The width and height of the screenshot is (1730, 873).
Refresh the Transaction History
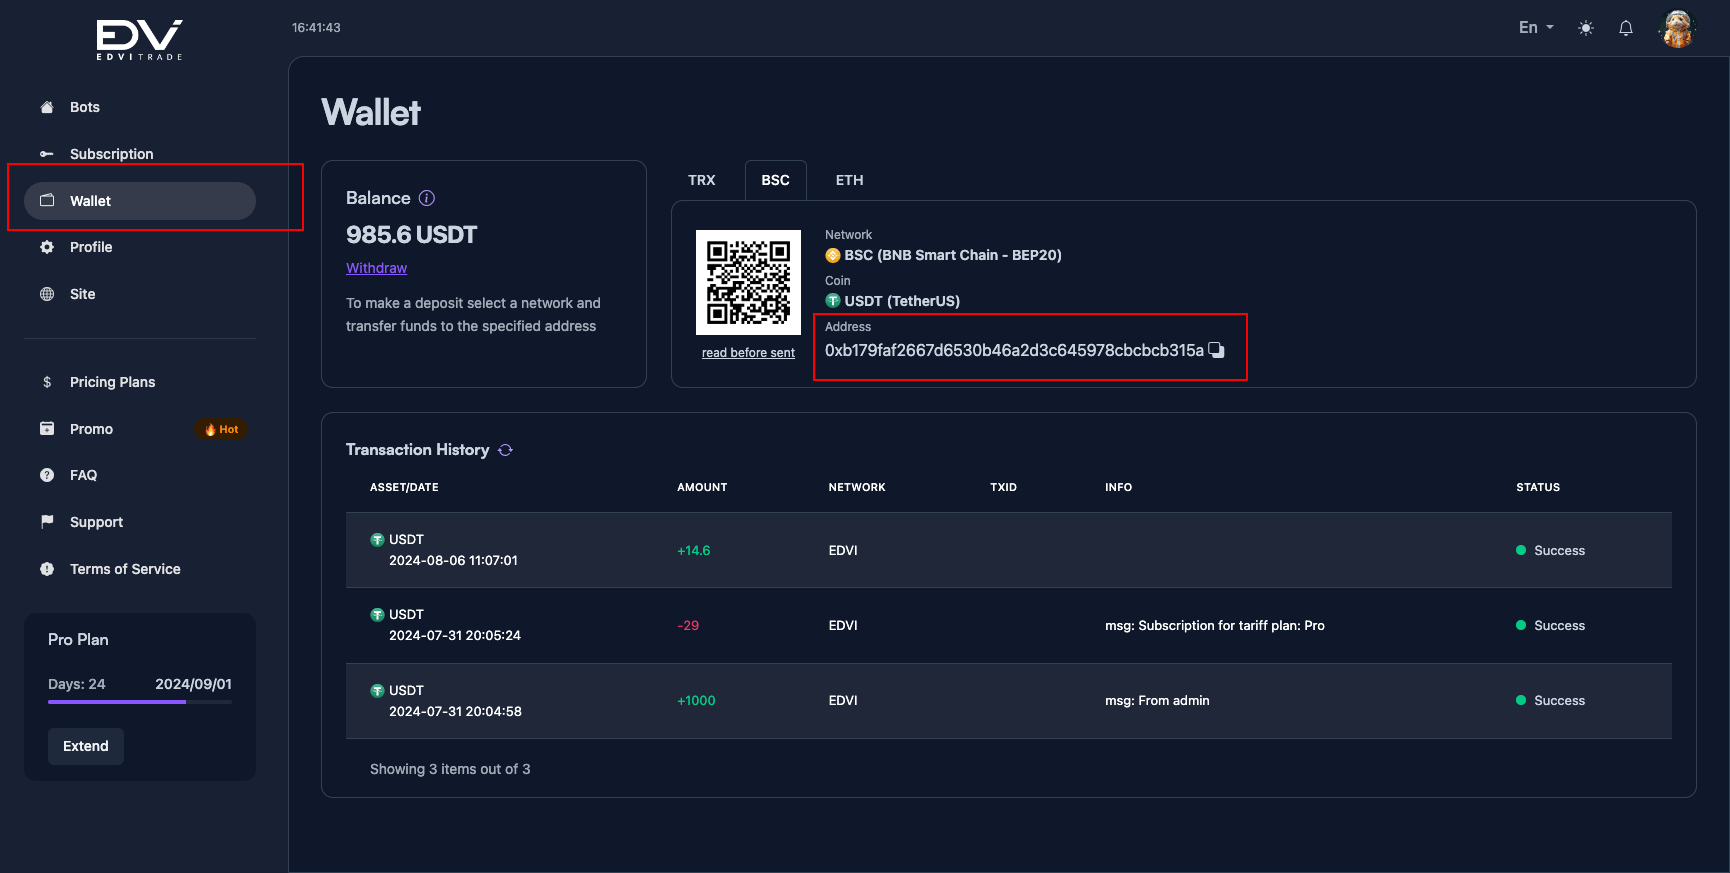(505, 450)
